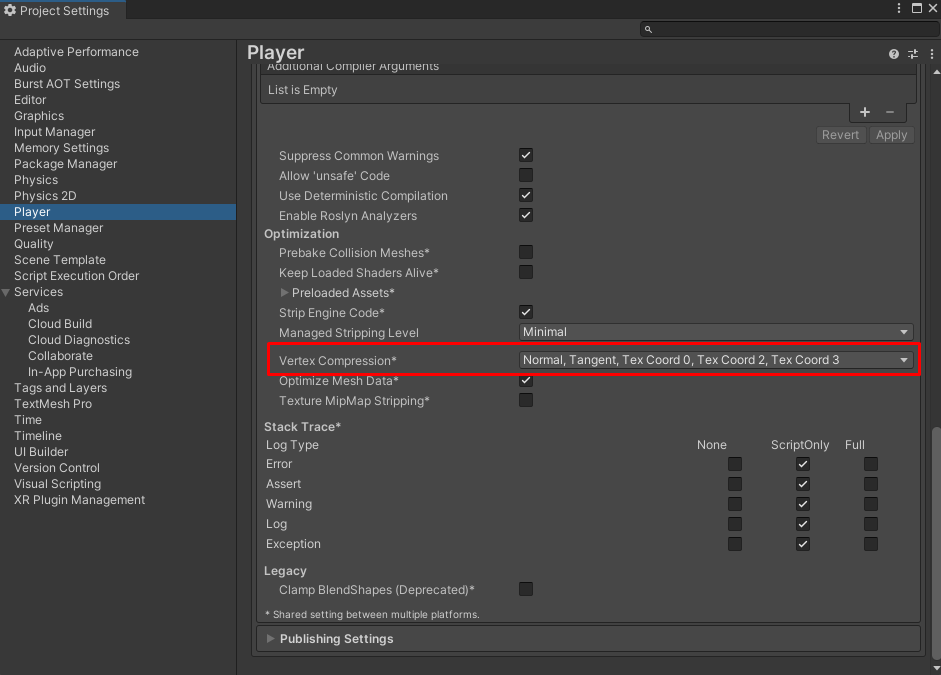Toggle Use Deterministic Compilation
941x675 pixels.
(526, 195)
